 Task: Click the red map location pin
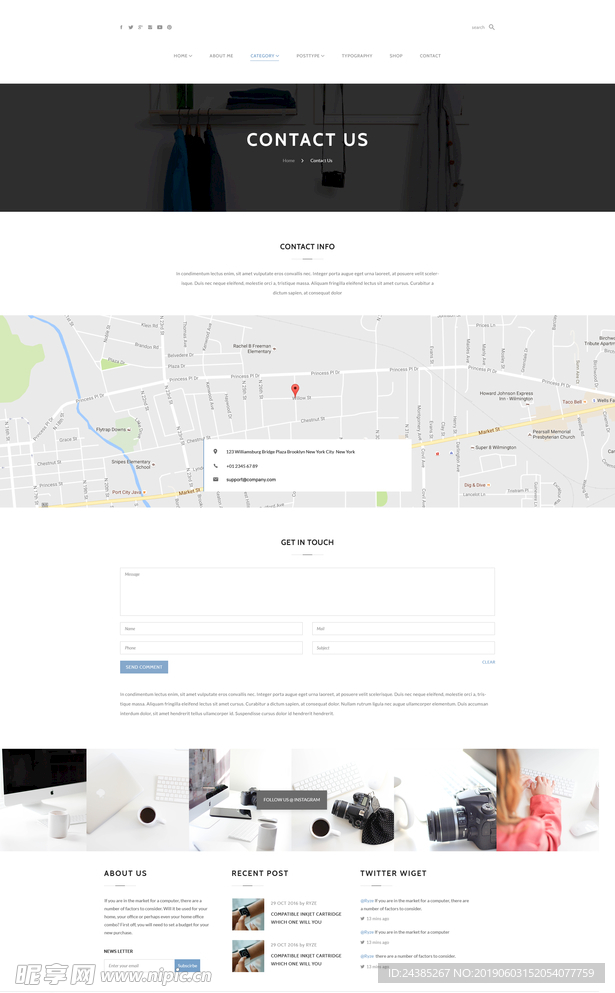pyautogui.click(x=295, y=390)
